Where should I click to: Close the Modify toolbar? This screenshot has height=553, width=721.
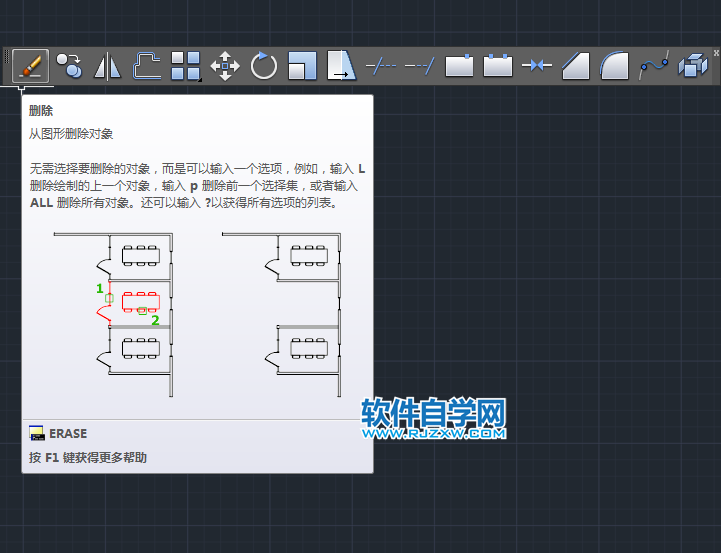pos(716,53)
